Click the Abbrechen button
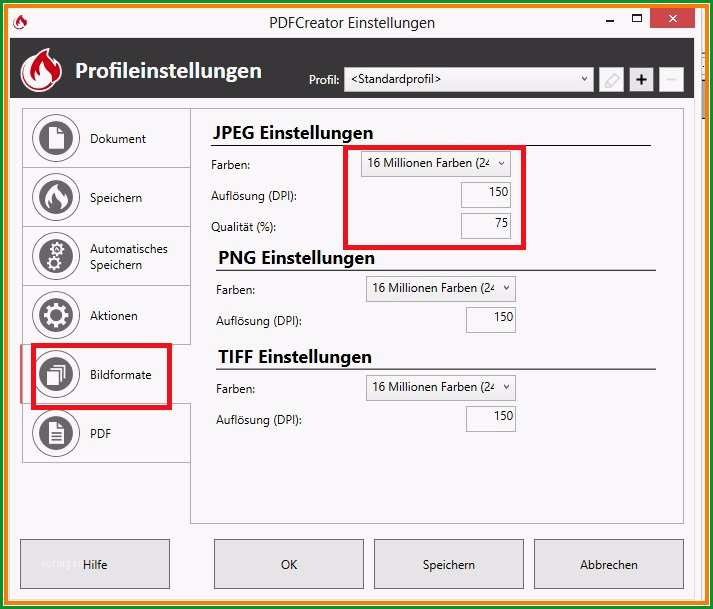713x609 pixels. coord(609,564)
